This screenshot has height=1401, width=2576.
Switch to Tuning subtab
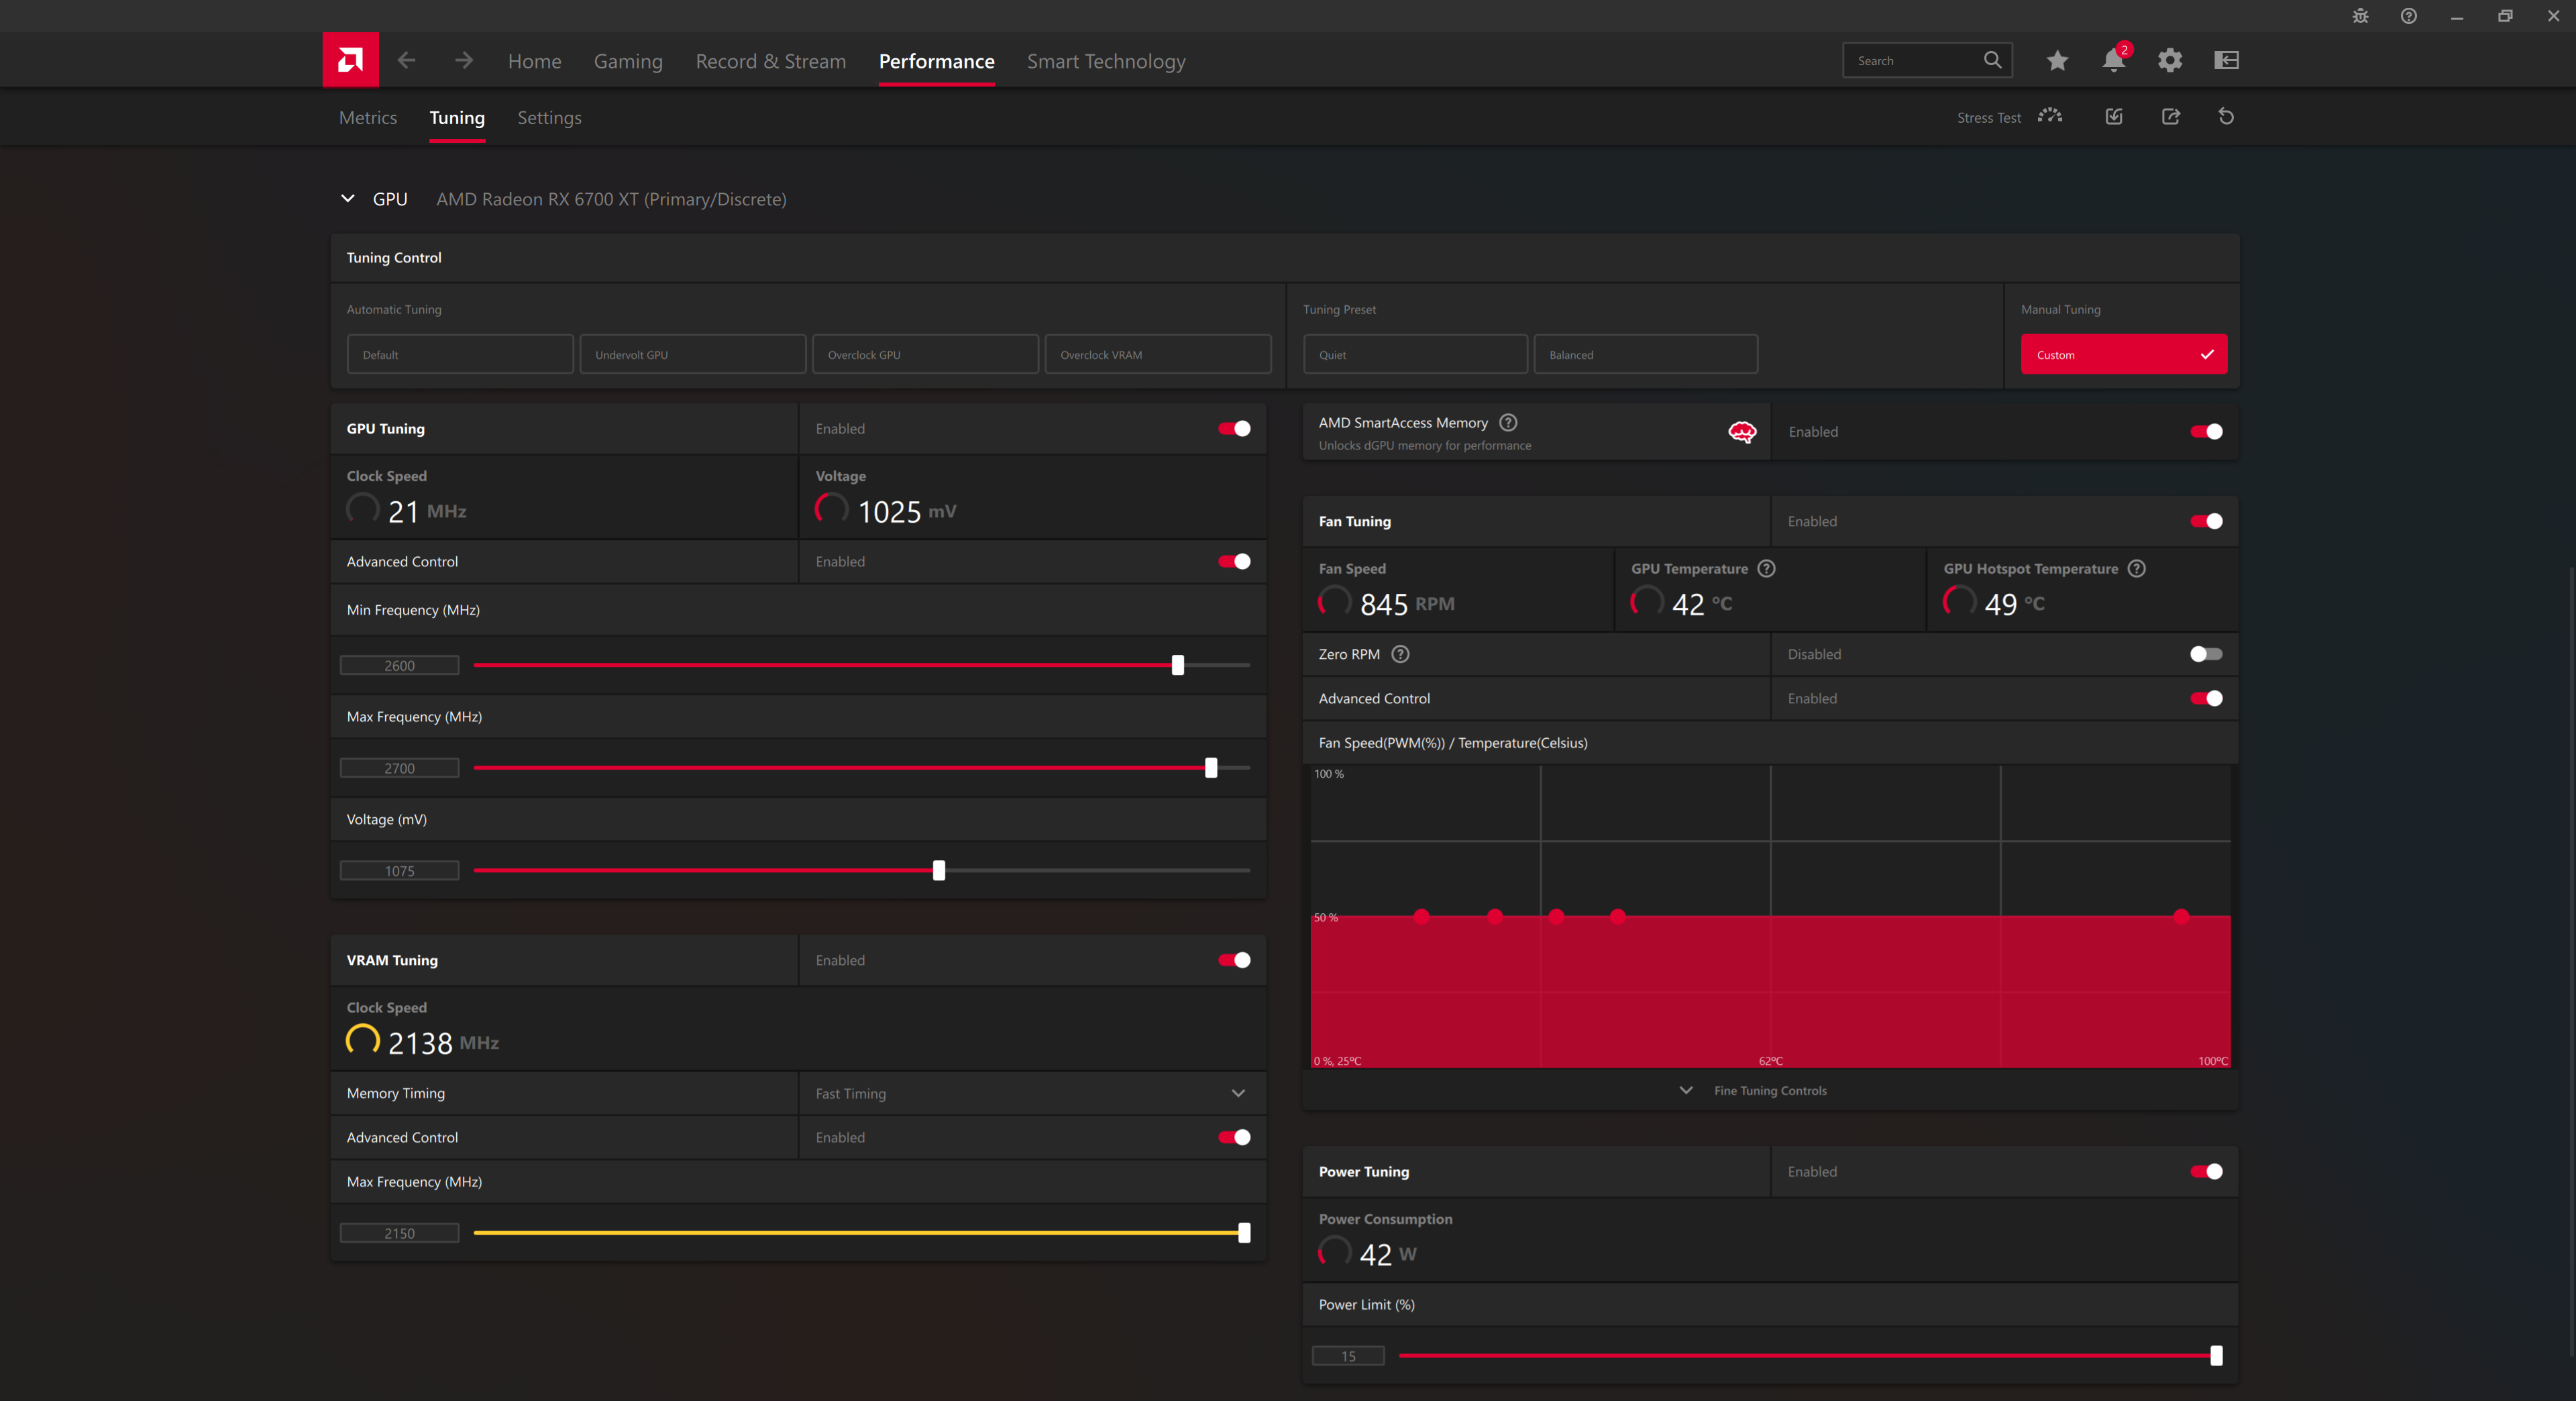[457, 117]
